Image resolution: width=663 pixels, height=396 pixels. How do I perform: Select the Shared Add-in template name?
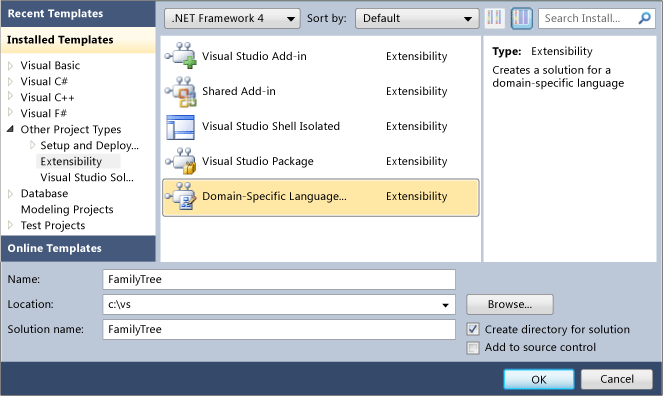pyautogui.click(x=238, y=91)
